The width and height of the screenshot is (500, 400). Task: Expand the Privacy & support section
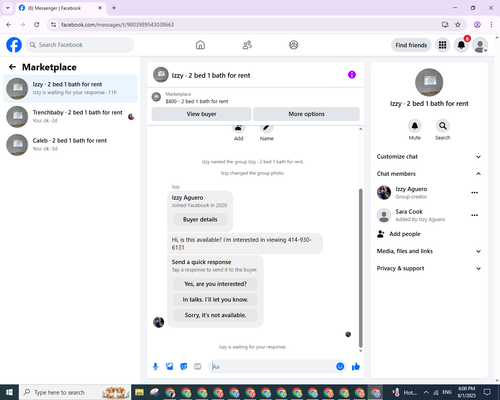tap(429, 268)
